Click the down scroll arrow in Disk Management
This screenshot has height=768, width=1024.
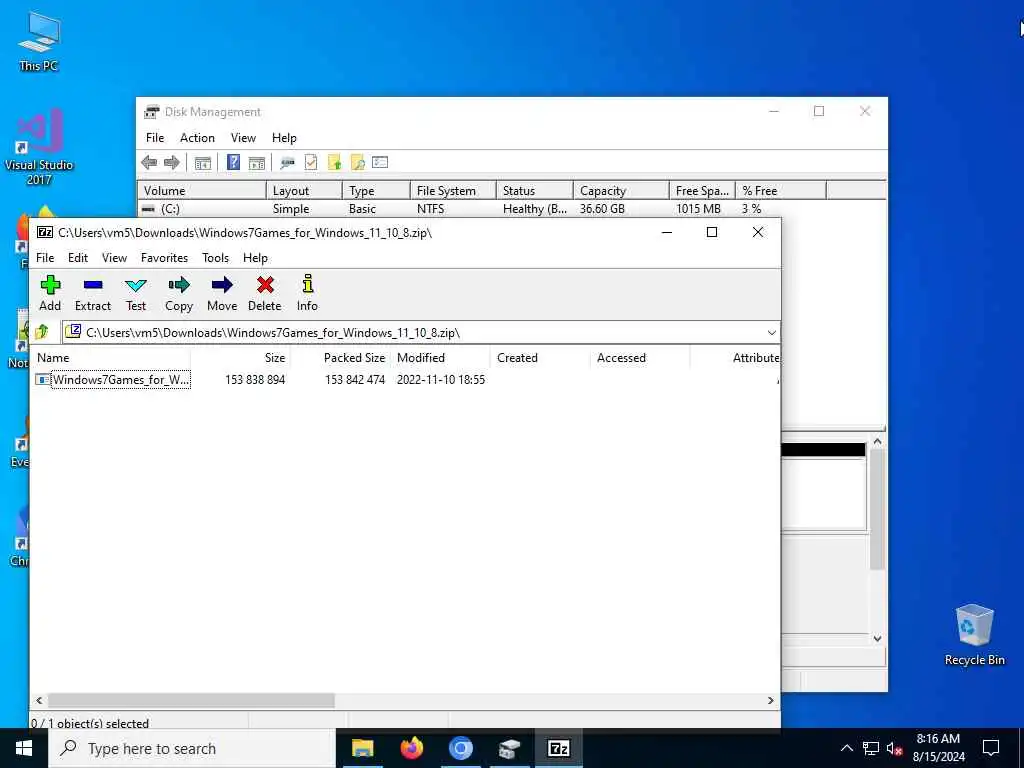click(x=878, y=639)
